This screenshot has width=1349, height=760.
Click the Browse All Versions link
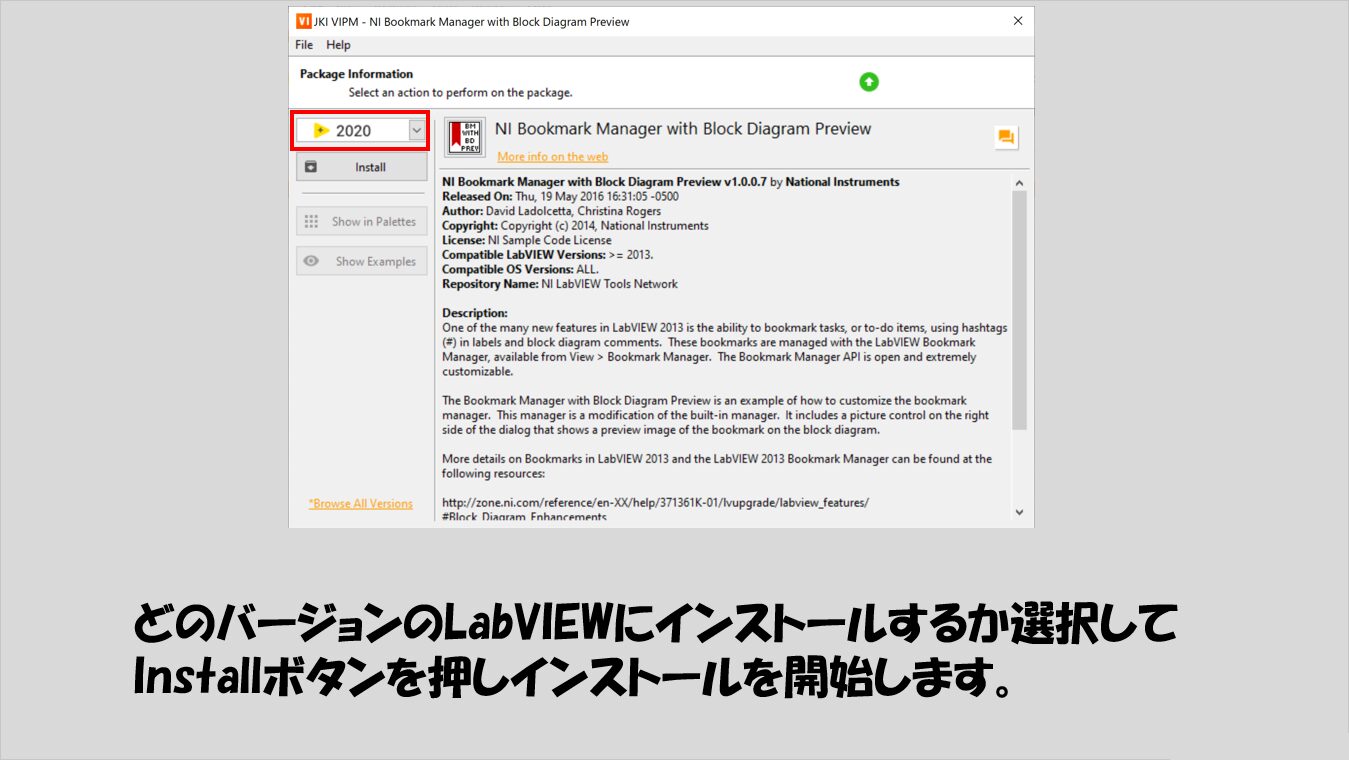(x=361, y=504)
